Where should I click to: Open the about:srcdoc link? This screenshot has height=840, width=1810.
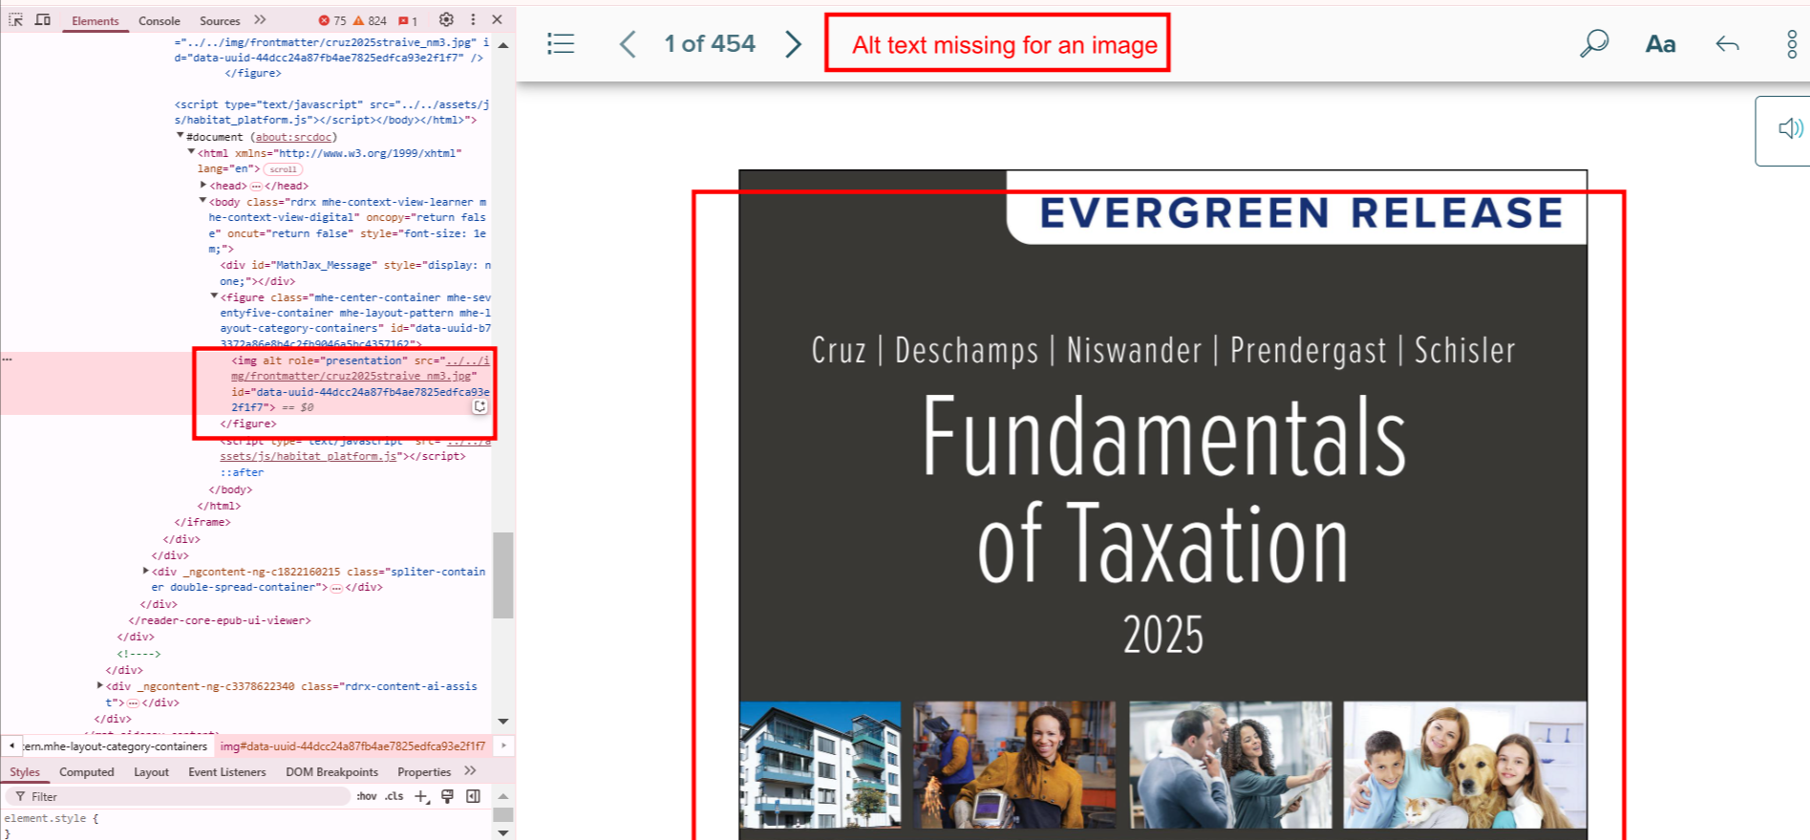click(x=292, y=137)
